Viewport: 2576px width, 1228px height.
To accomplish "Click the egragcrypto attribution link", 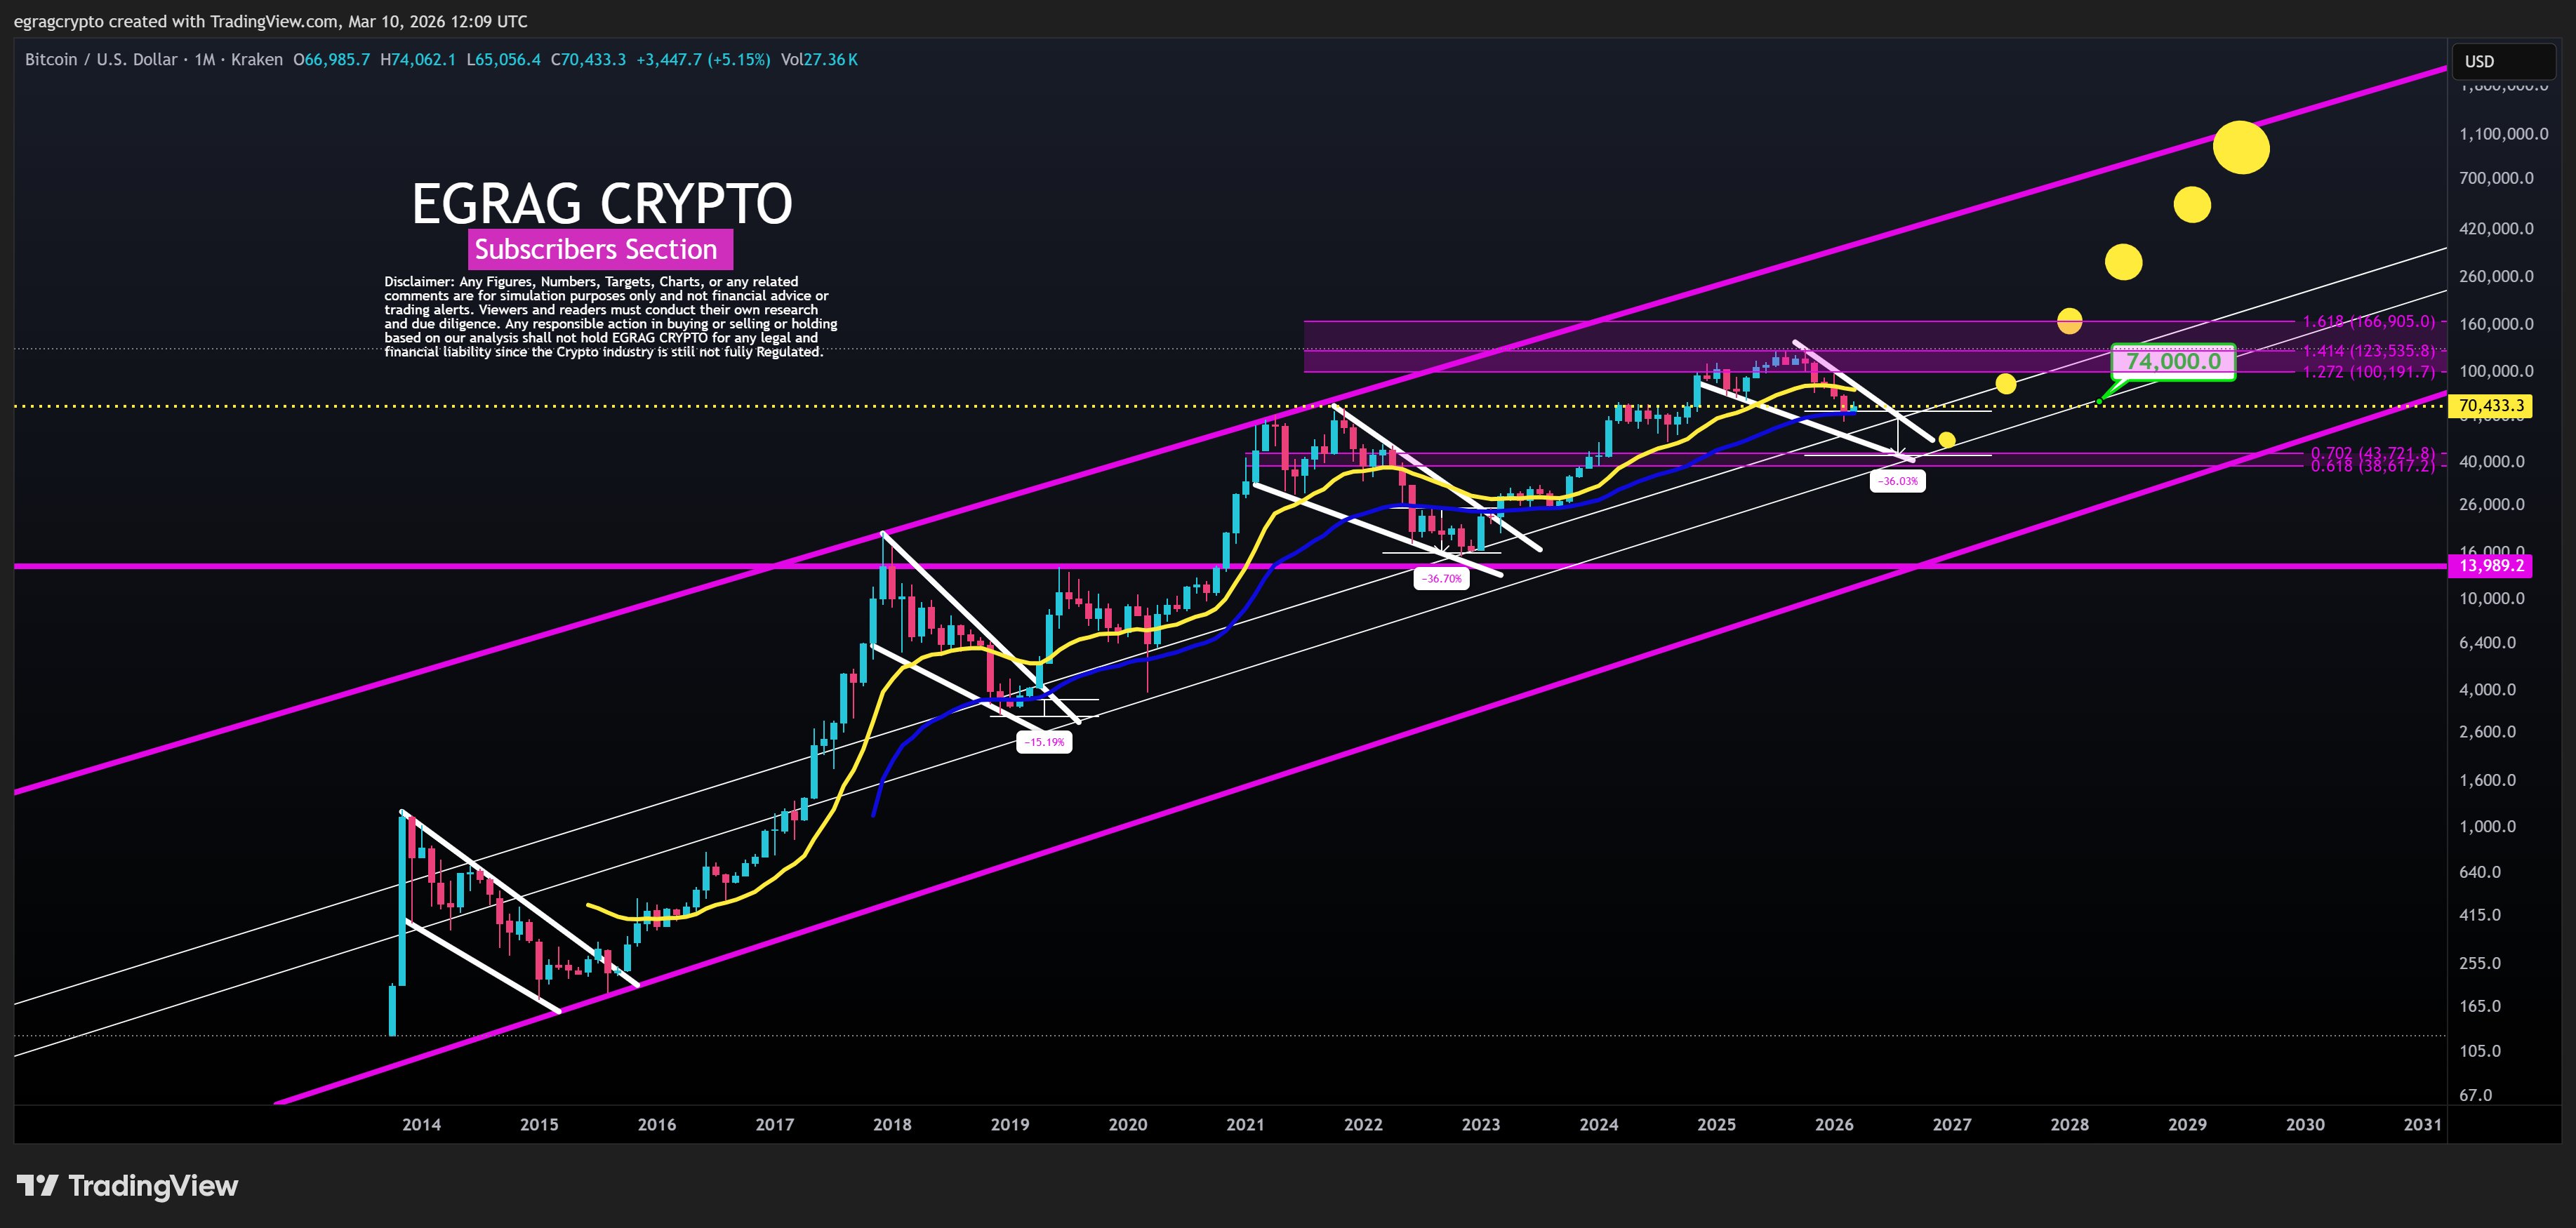I will click(x=60, y=21).
